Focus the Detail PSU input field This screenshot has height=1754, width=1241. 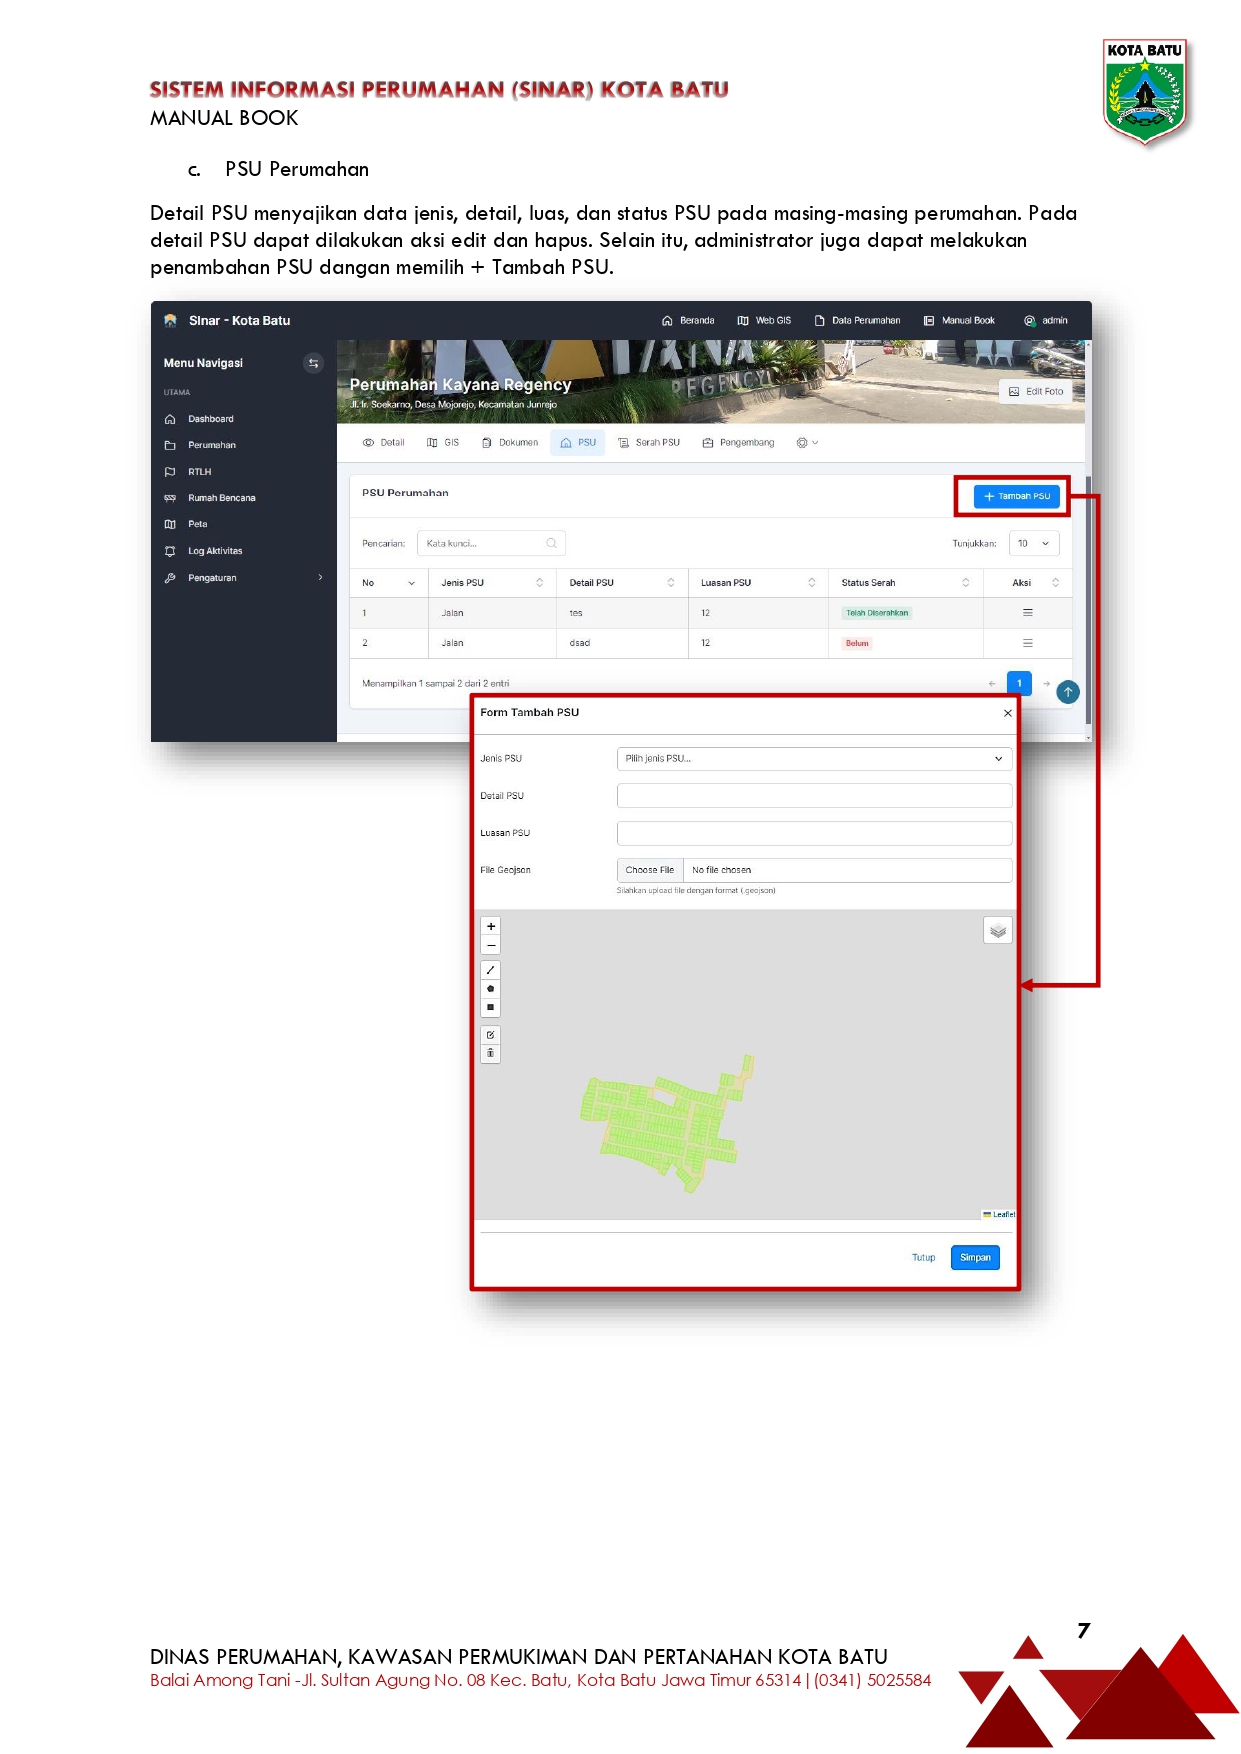click(814, 795)
